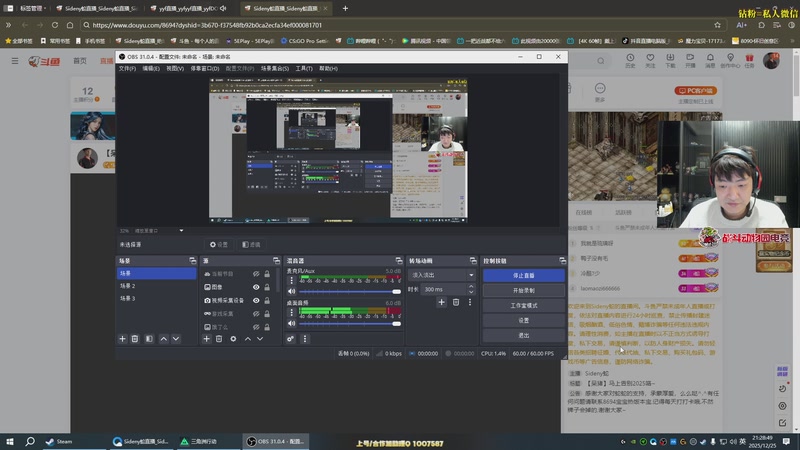Open the 工具(T) menu in OBS
The height and width of the screenshot is (450, 800).
click(x=304, y=69)
